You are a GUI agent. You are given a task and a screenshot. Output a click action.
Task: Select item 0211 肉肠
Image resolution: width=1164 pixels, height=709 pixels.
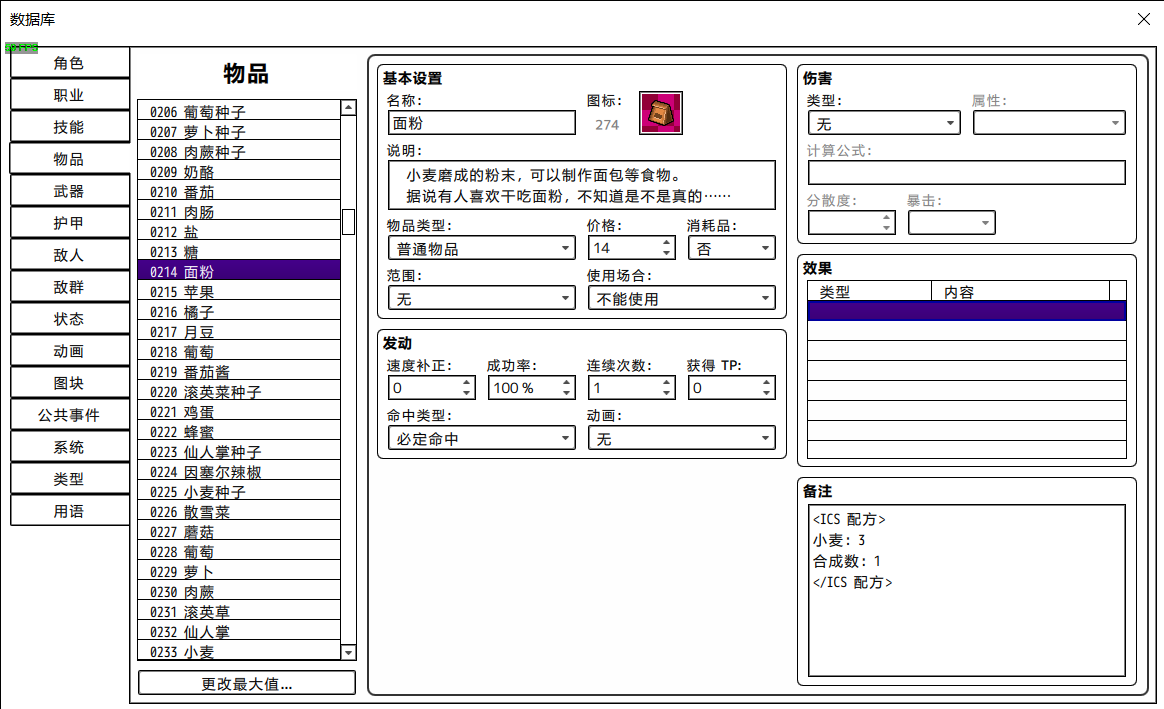click(x=239, y=212)
